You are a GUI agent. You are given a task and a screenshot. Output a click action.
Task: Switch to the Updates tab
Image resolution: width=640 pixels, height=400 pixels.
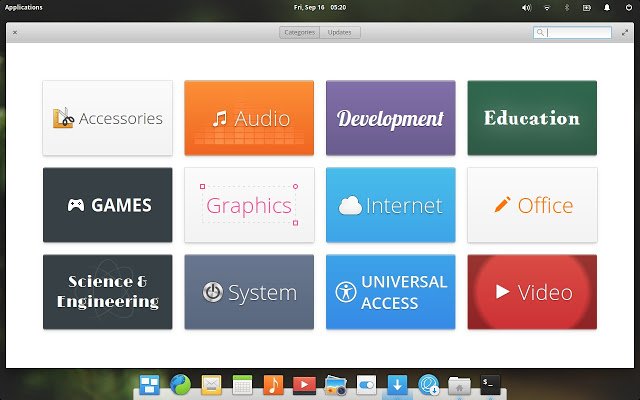340,32
